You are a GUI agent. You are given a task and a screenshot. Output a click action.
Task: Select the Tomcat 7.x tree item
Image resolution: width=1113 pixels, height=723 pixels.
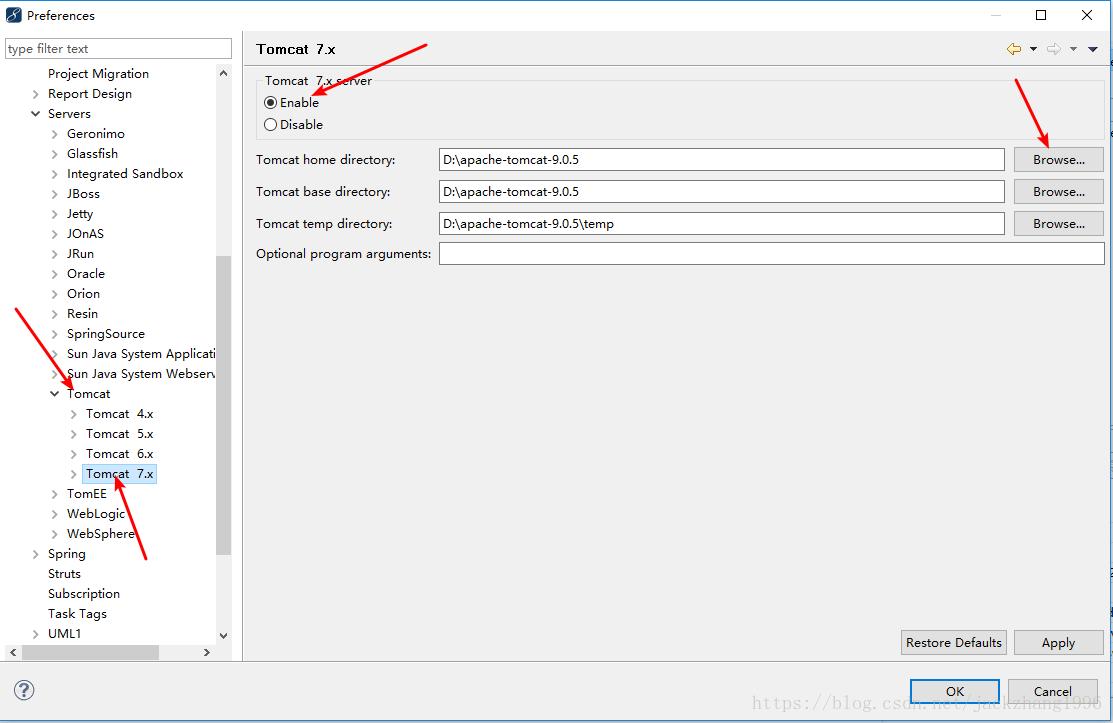[119, 473]
